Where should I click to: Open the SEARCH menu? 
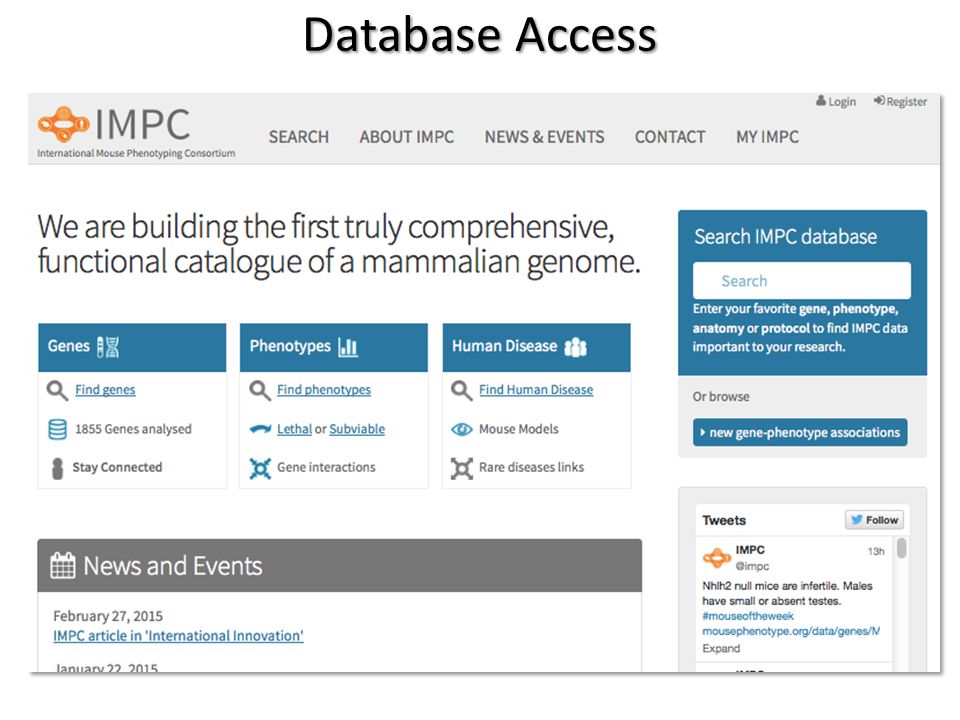click(x=299, y=137)
